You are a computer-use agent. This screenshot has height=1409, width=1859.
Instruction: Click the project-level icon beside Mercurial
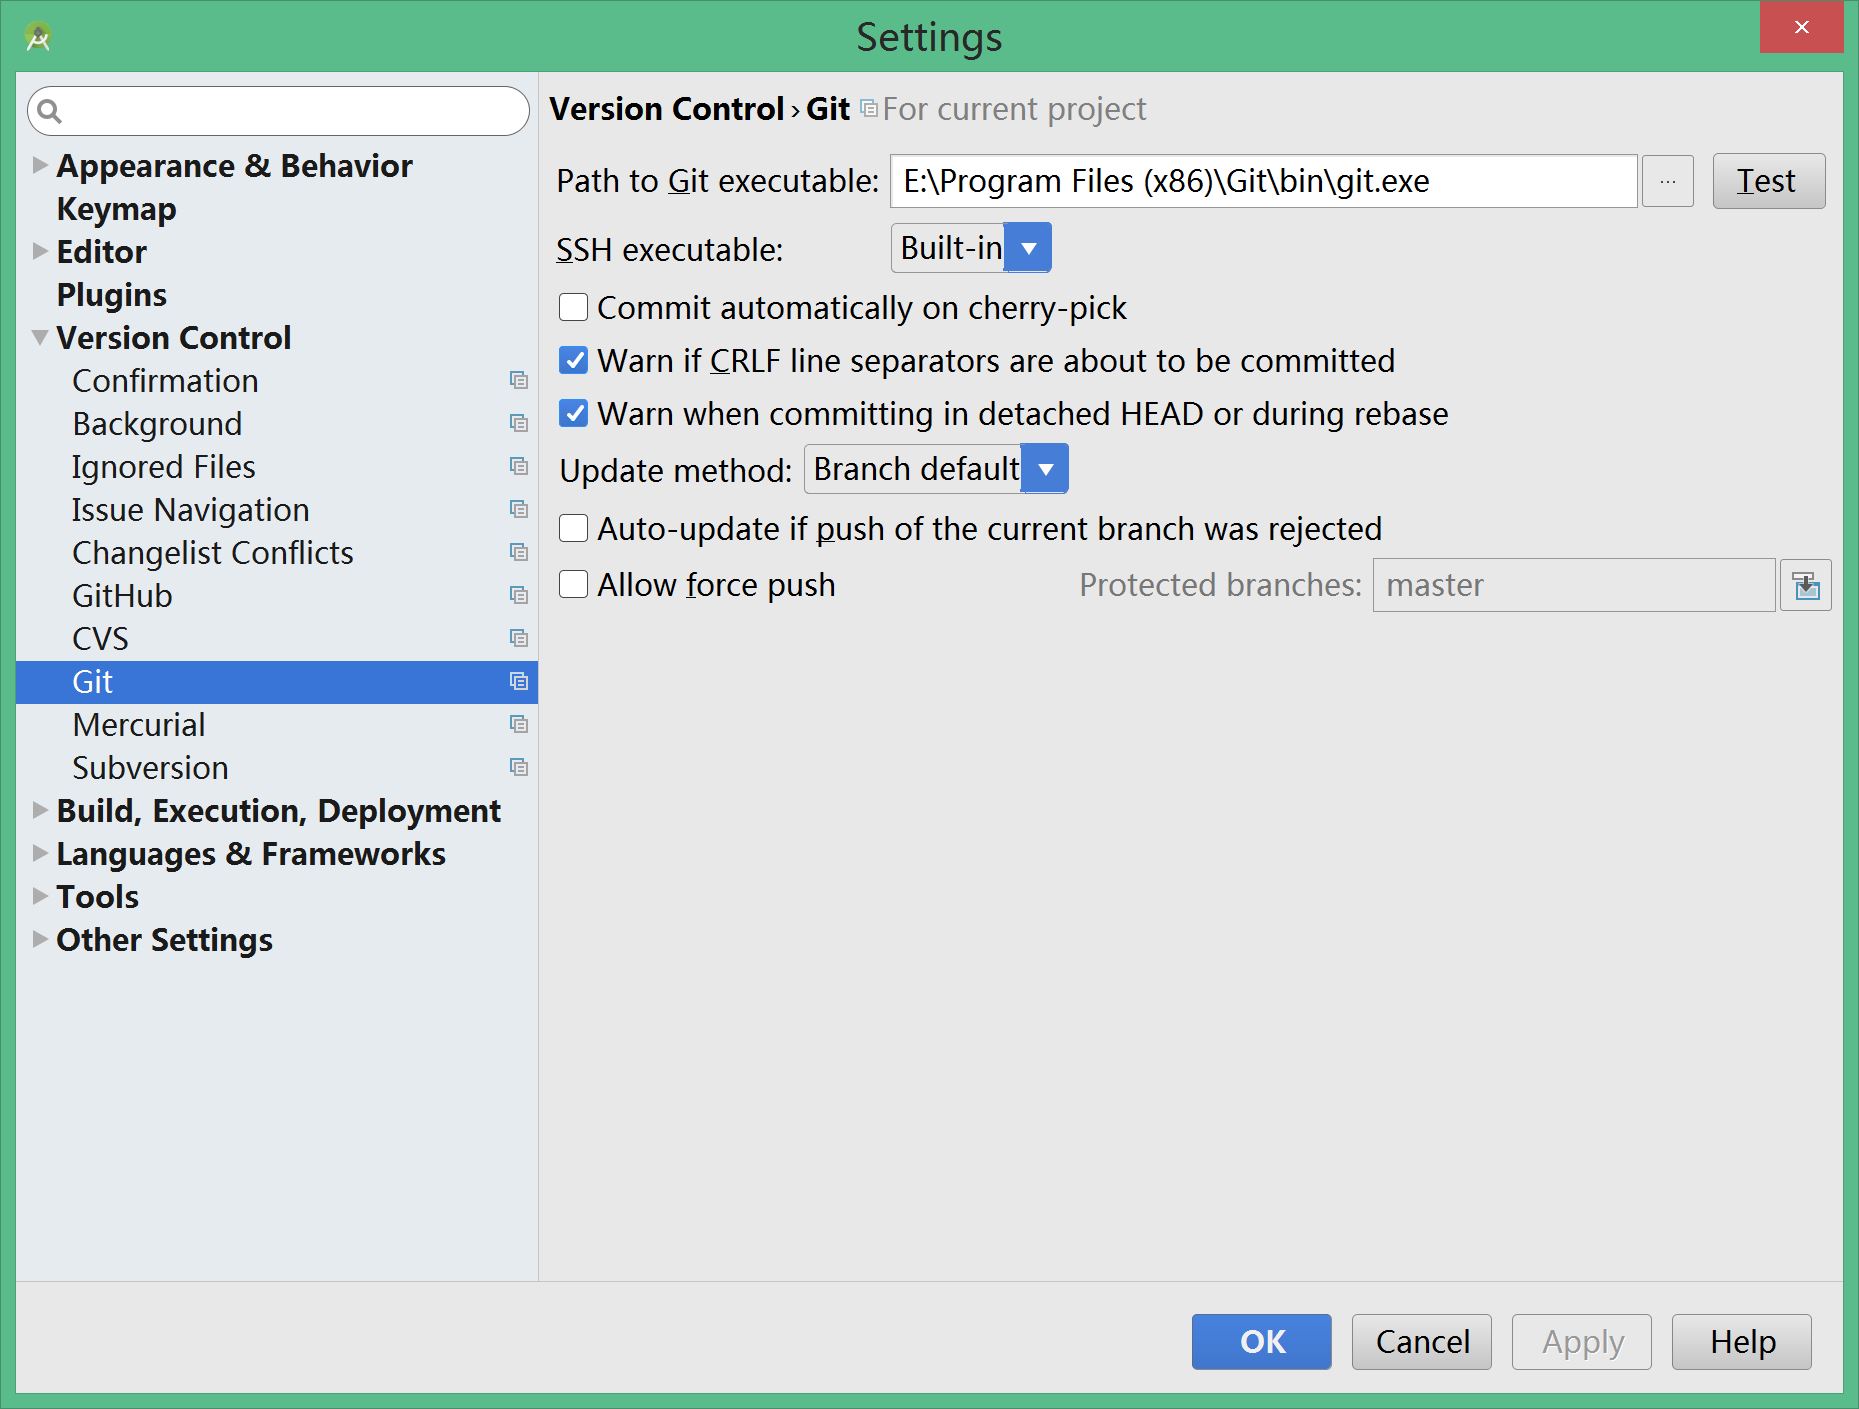click(518, 724)
